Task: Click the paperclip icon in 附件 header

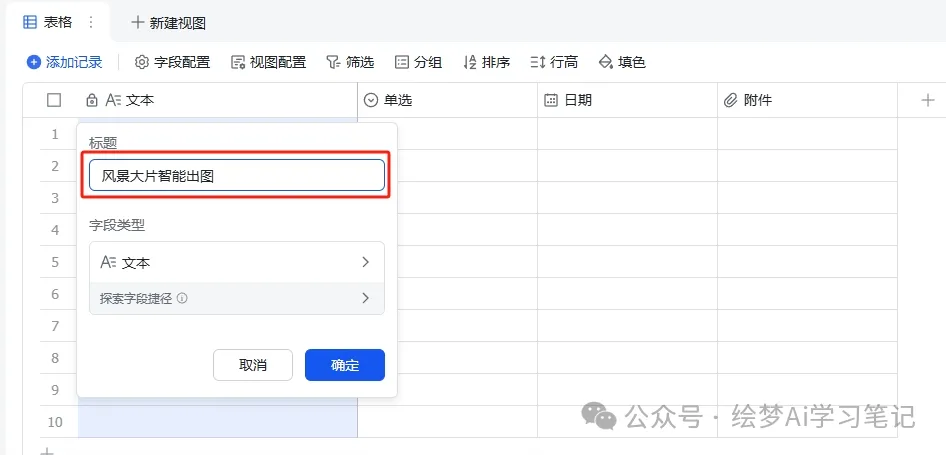Action: (x=731, y=100)
